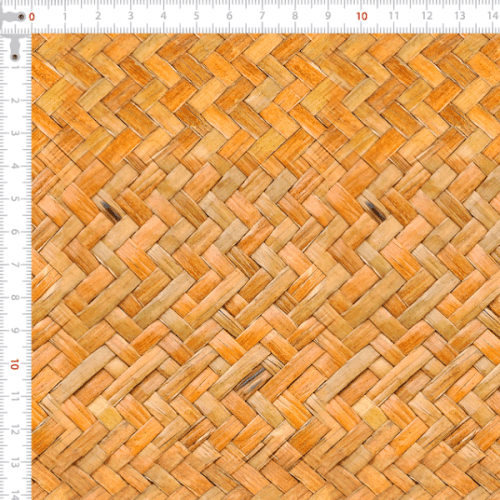
Task: Click the number 14 on top ruler
Action: 493,16
